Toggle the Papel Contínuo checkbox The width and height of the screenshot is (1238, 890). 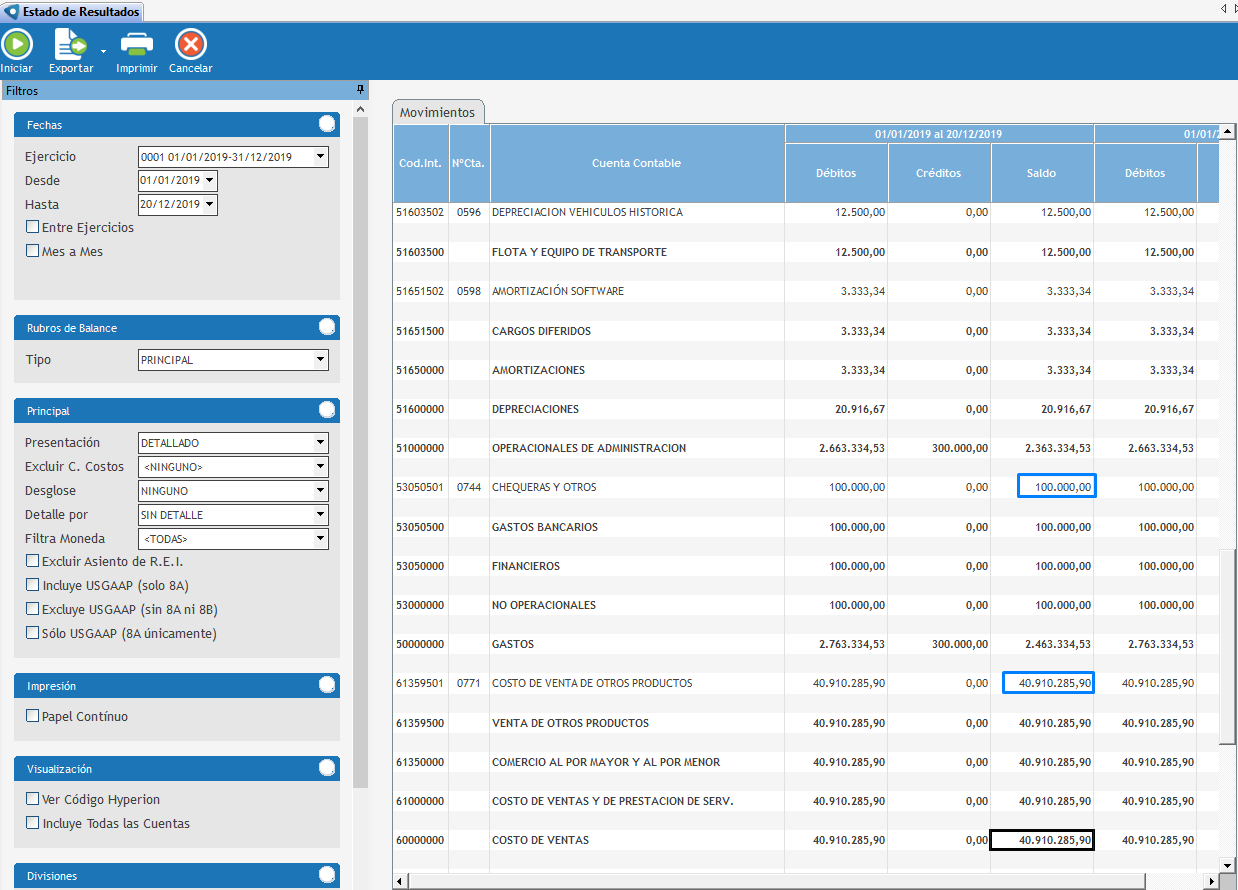33,717
